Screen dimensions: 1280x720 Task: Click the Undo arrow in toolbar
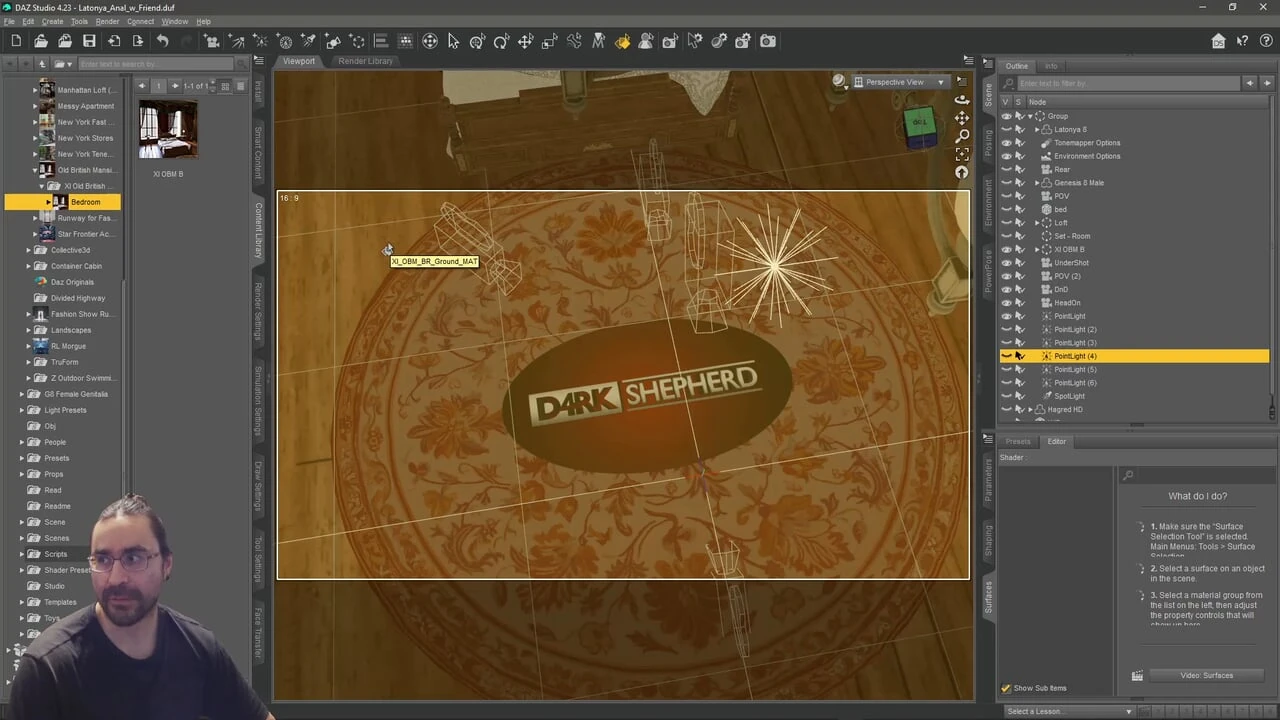[162, 41]
